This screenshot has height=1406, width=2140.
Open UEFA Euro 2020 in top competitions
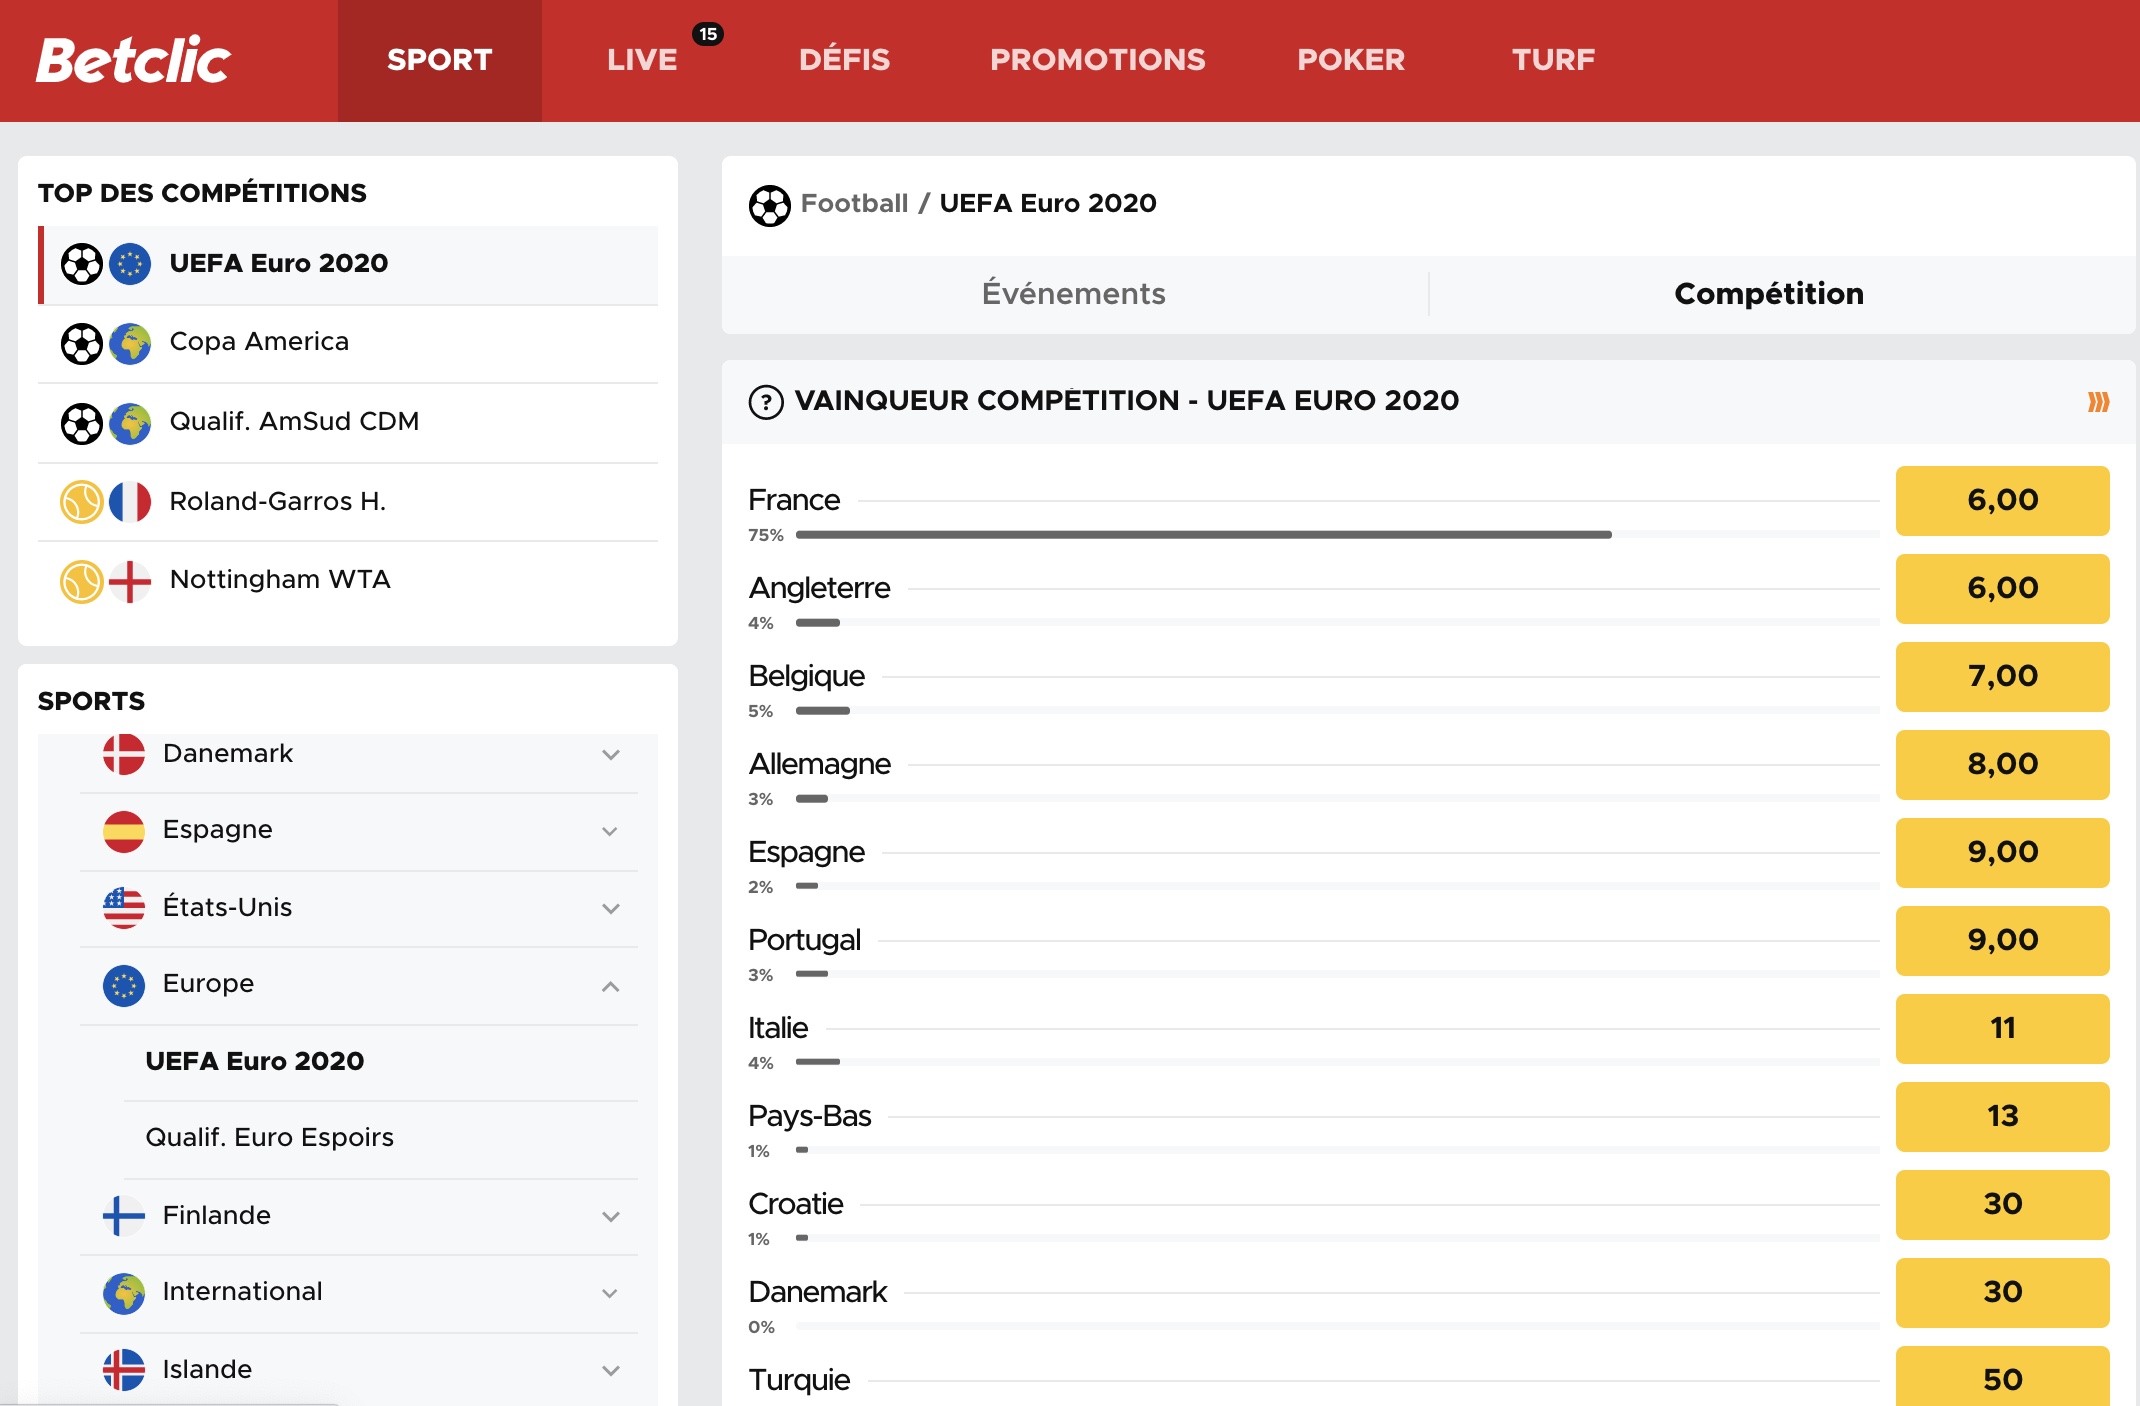coord(348,264)
